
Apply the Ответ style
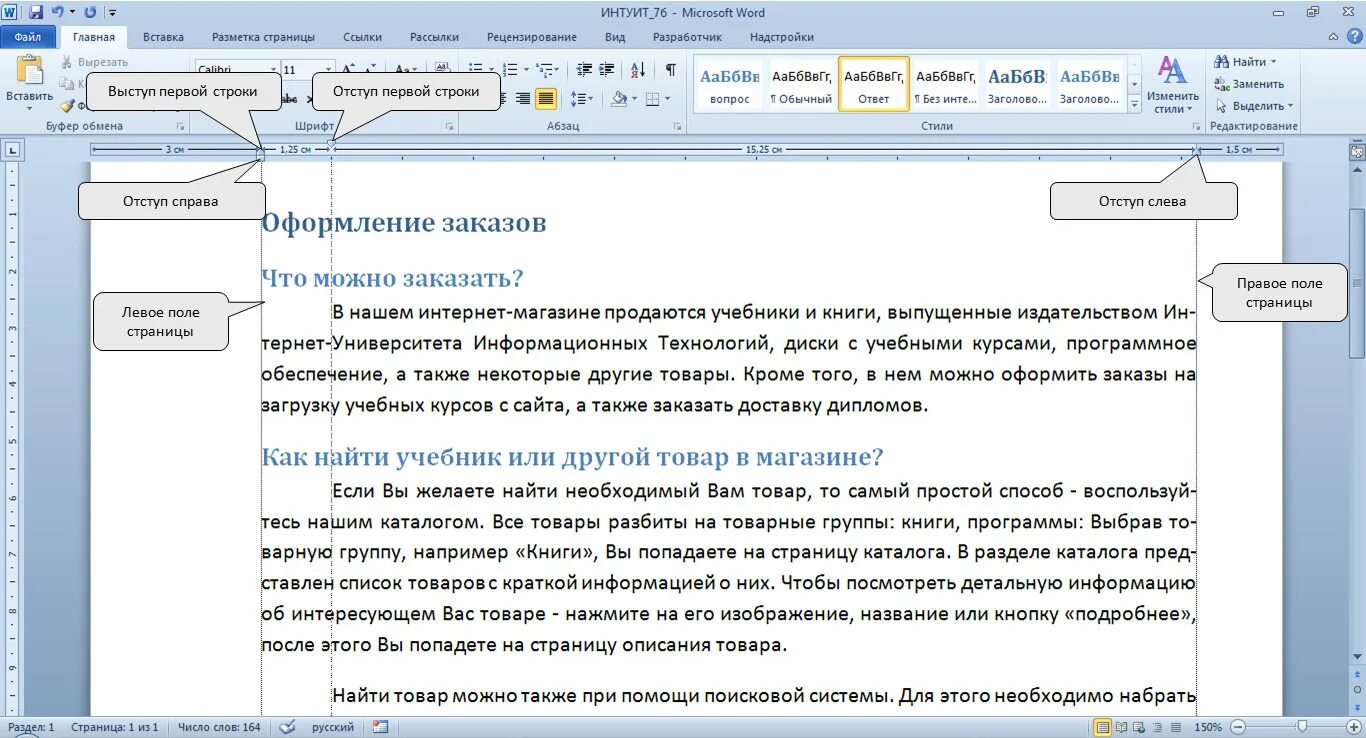(x=873, y=83)
